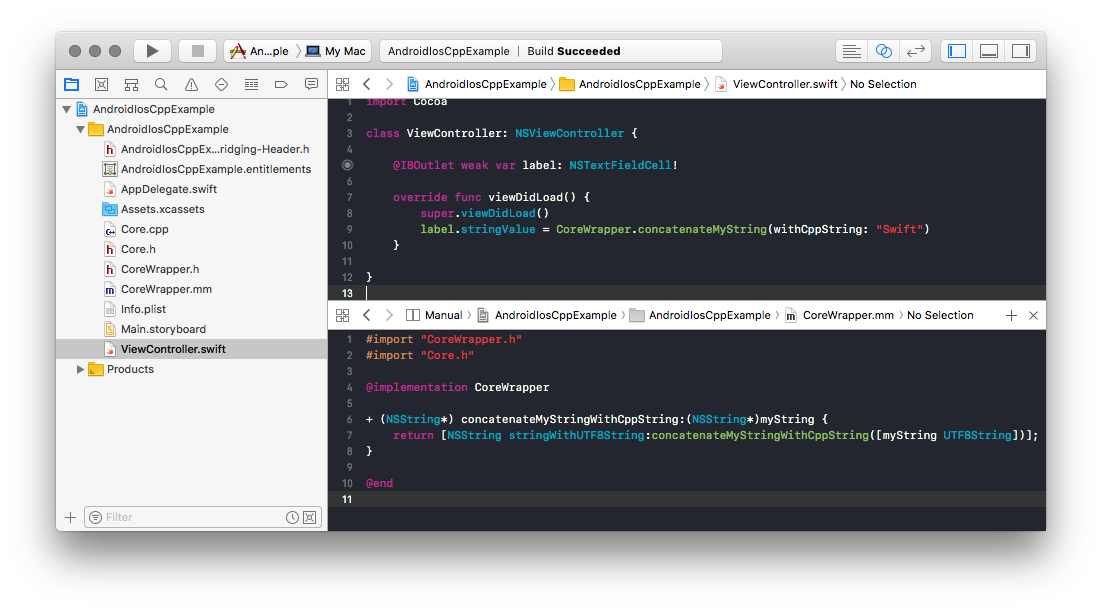Show the breakpoint navigator
1102x611 pixels.
tap(281, 84)
